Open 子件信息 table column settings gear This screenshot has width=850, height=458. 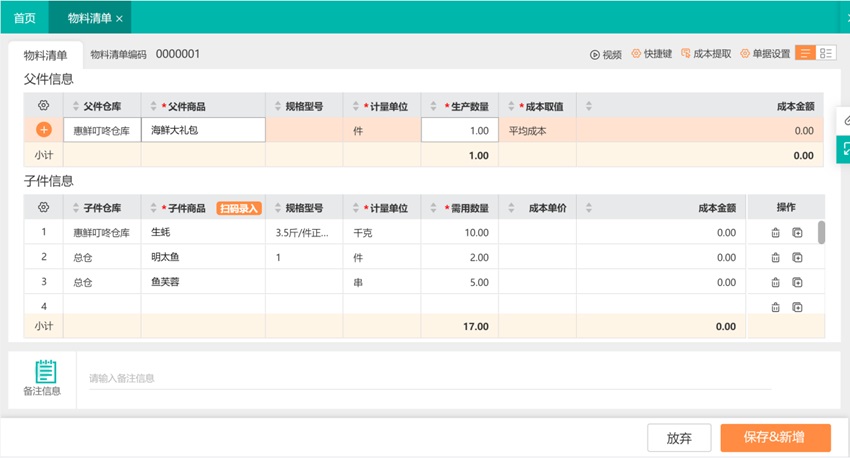coord(43,208)
